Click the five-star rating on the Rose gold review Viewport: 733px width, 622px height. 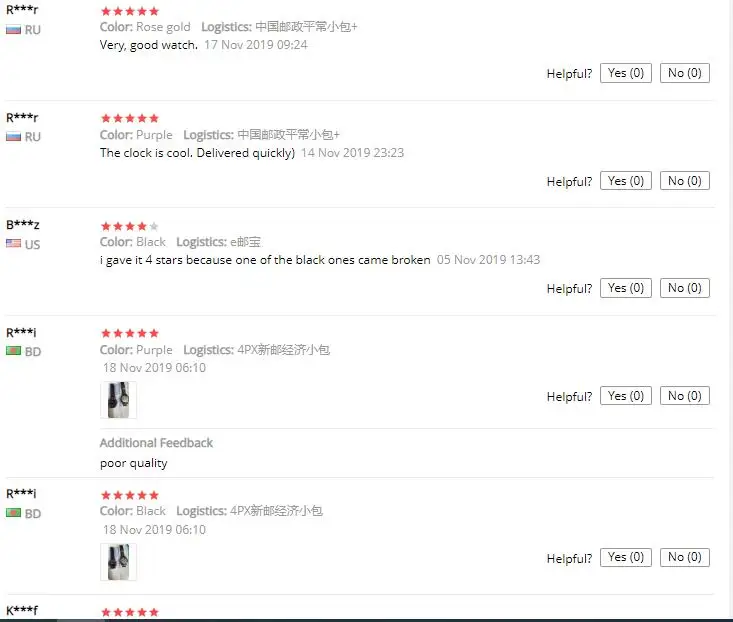pyautogui.click(x=130, y=11)
